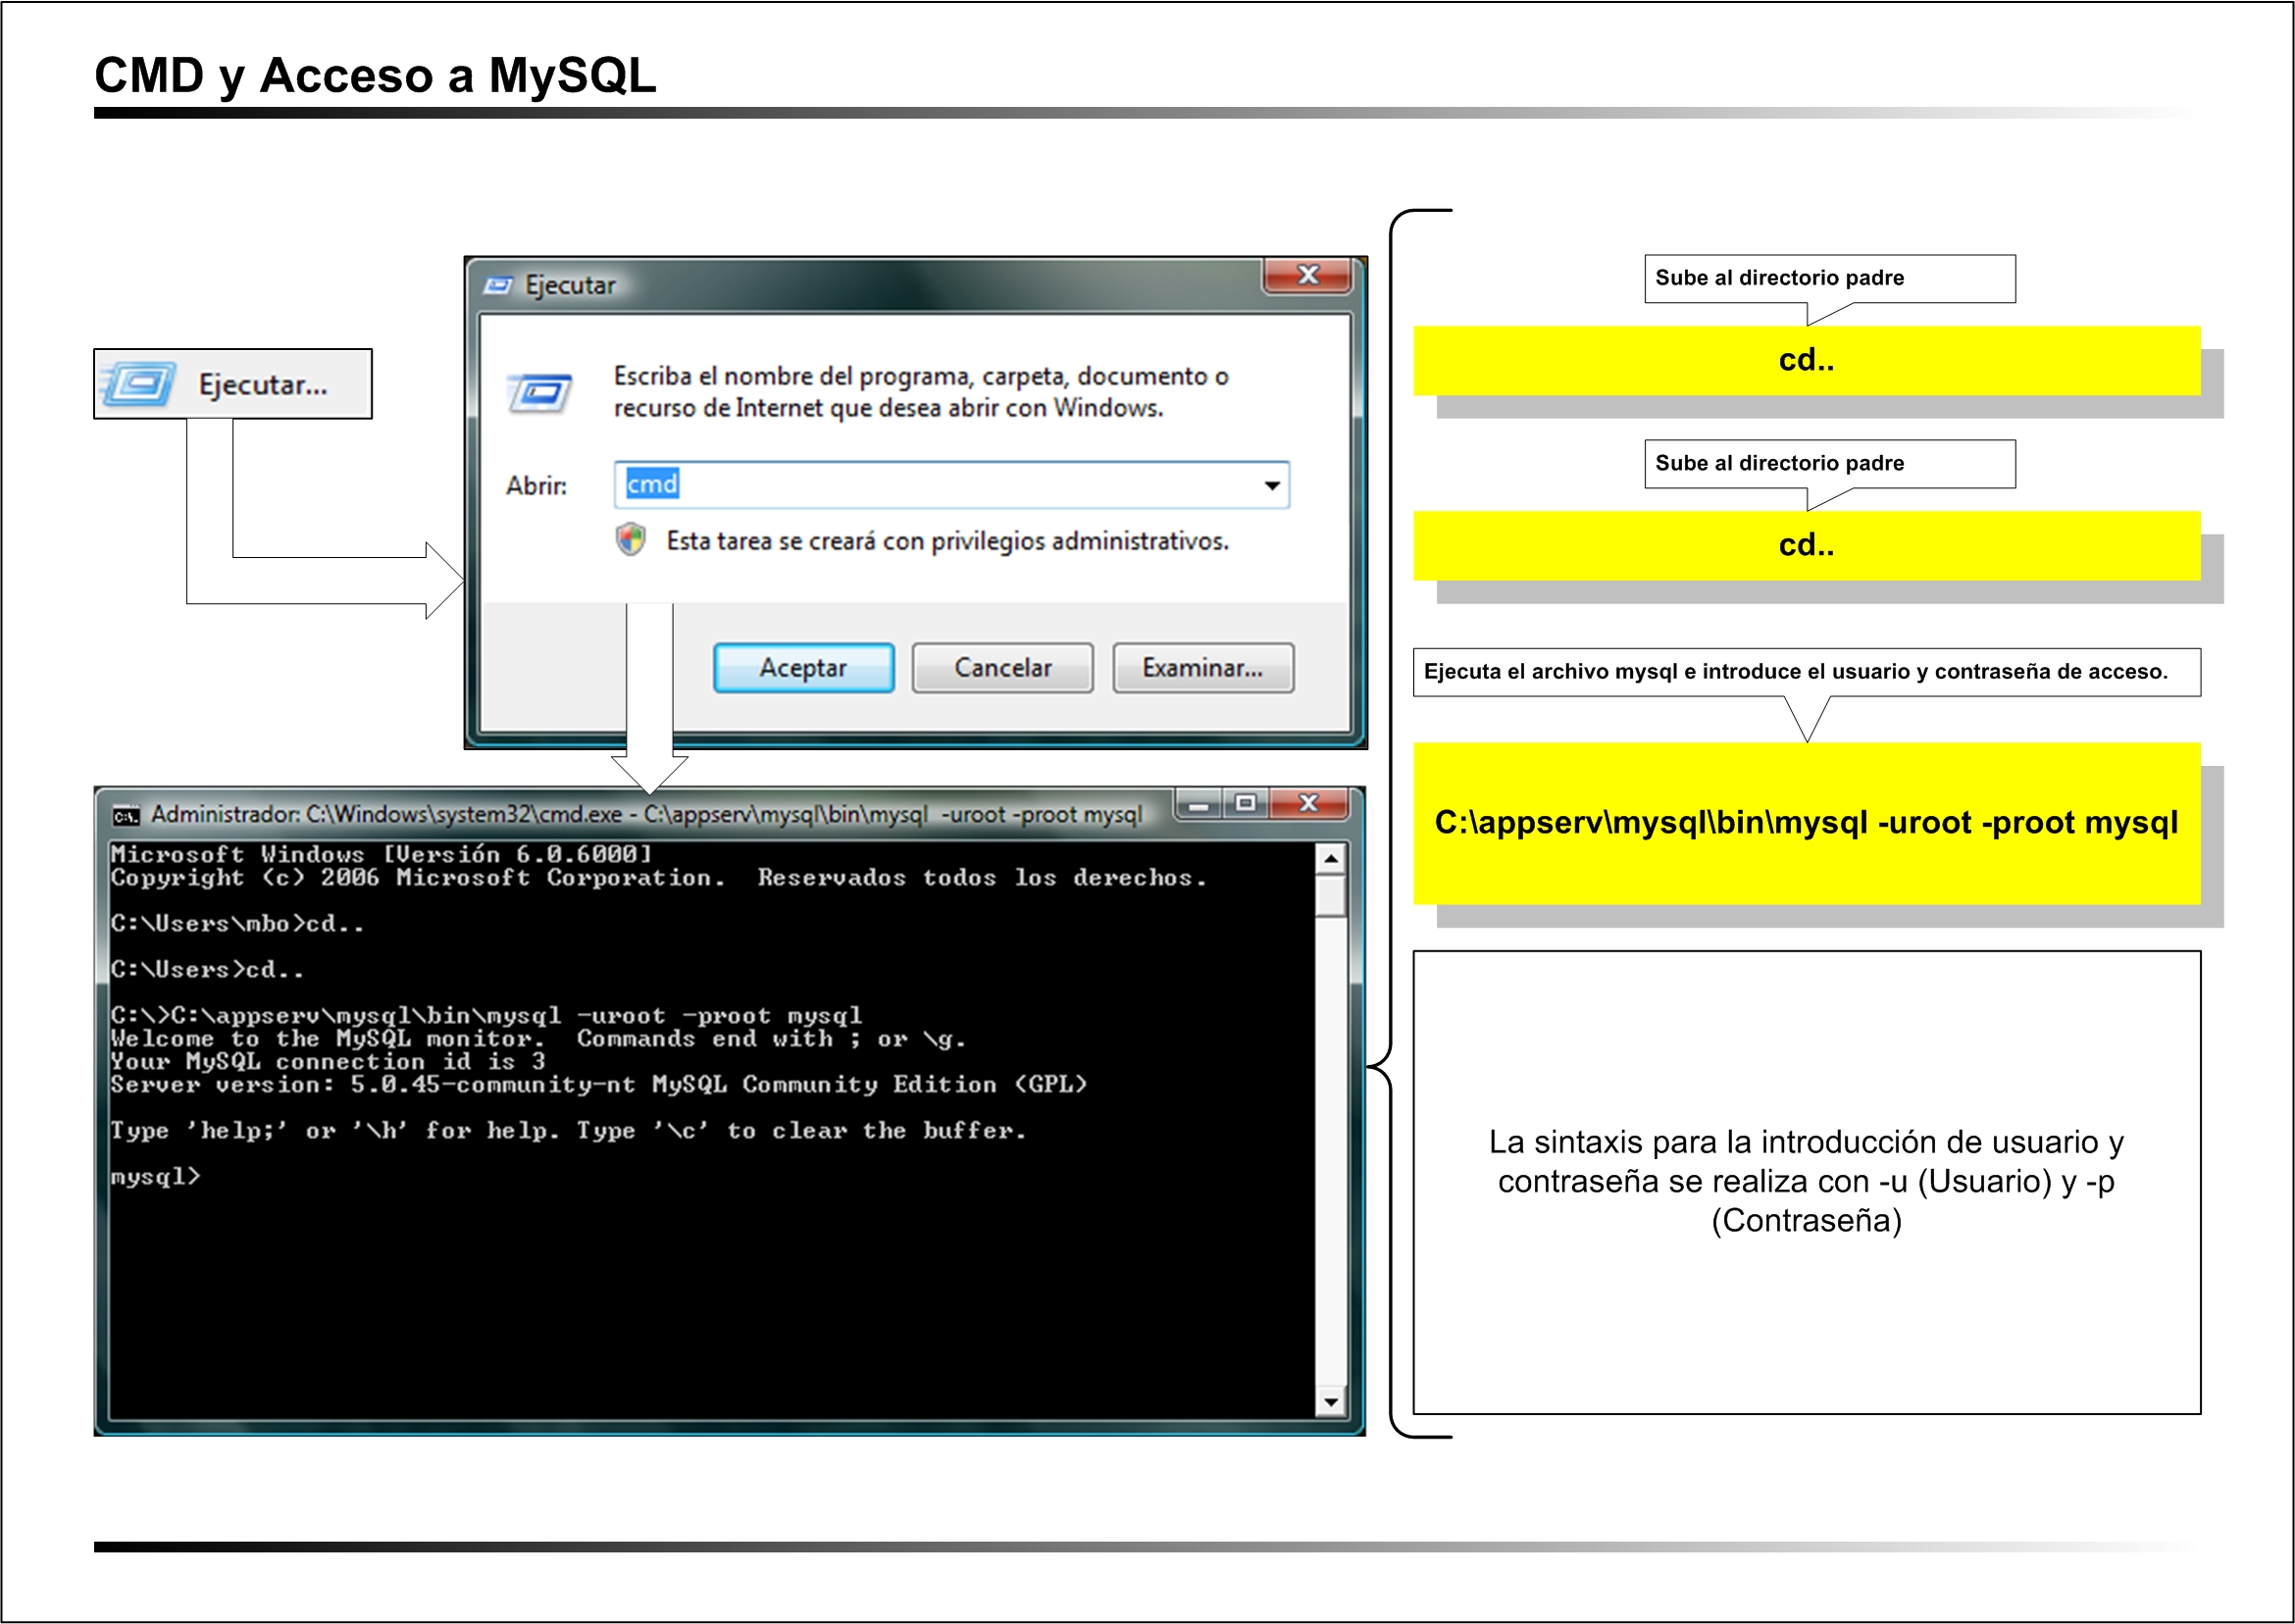Viewport: 2295px width, 1624px height.
Task: Click the first yellow cd.. box
Action: [1806, 360]
